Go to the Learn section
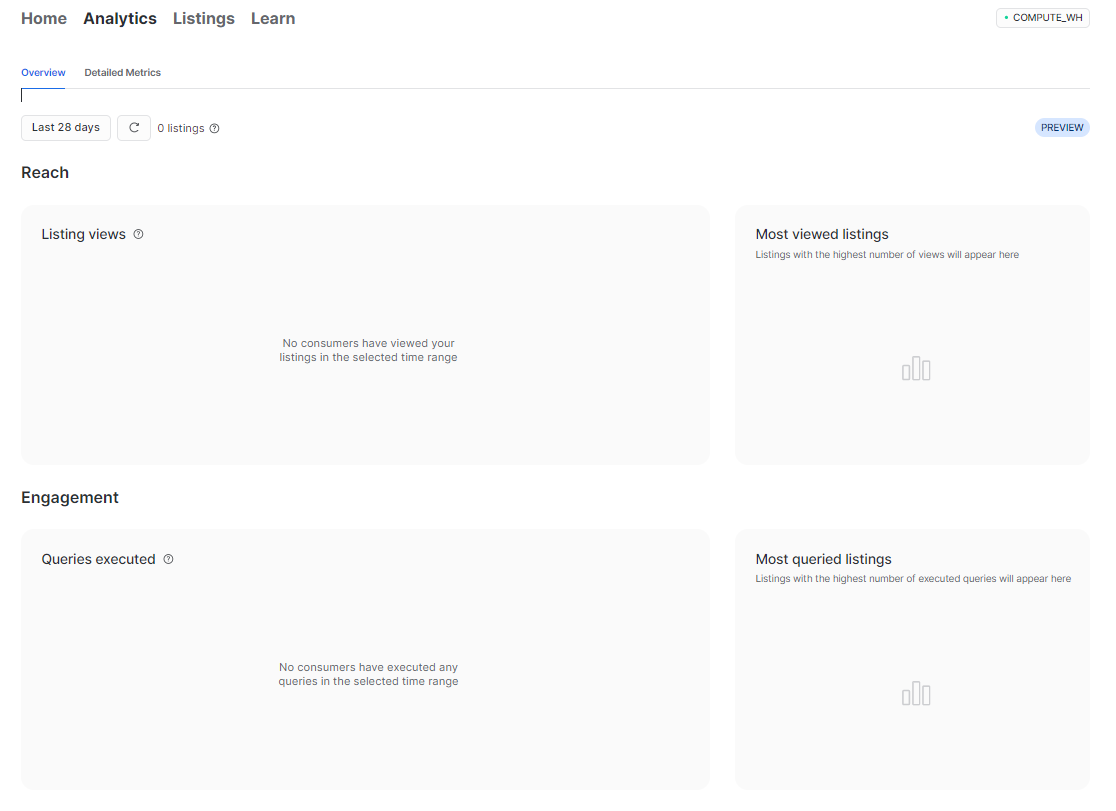The image size is (1116, 811). pyautogui.click(x=273, y=18)
